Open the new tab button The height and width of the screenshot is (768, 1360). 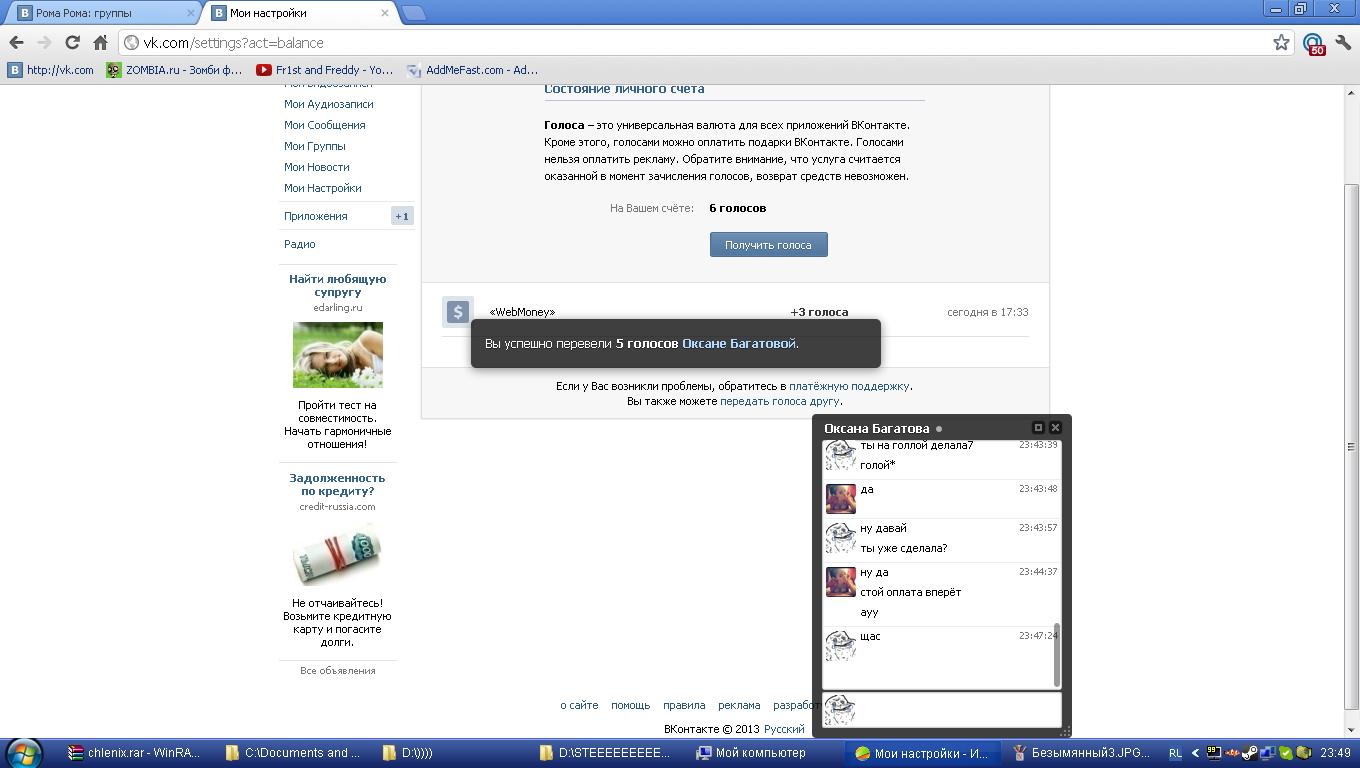click(x=413, y=13)
